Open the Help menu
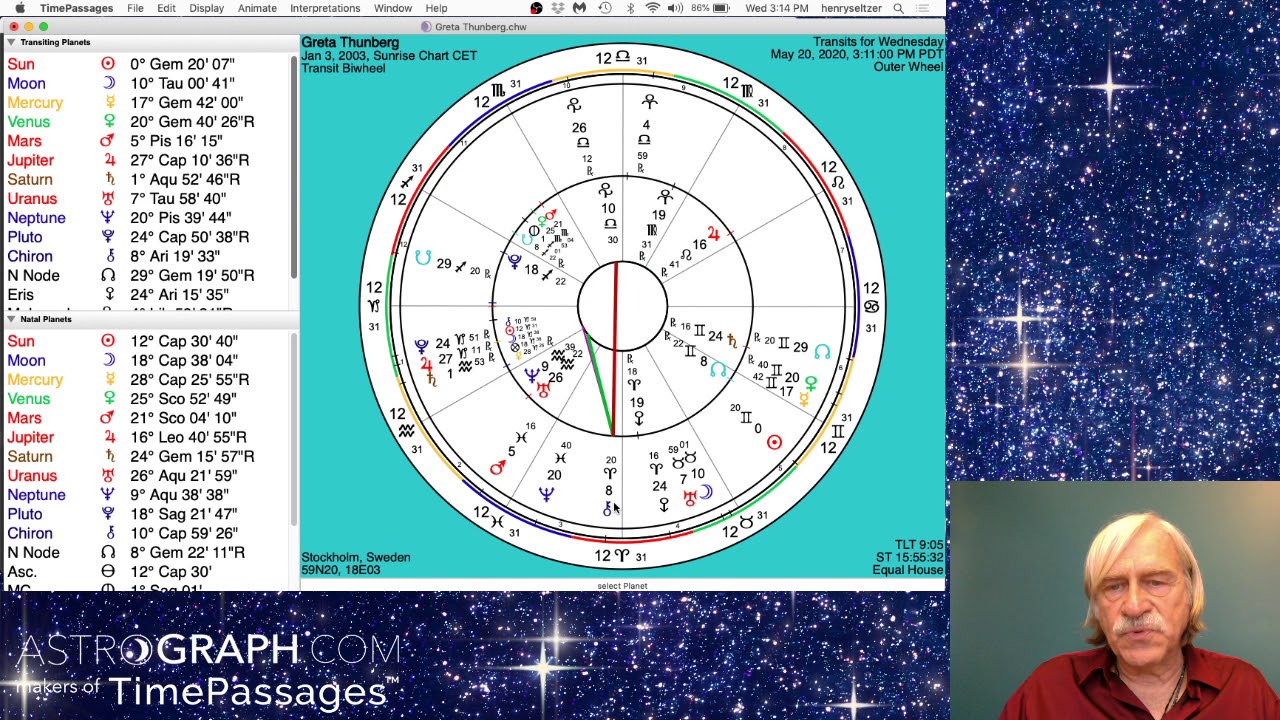The image size is (1280, 720). coord(436,8)
